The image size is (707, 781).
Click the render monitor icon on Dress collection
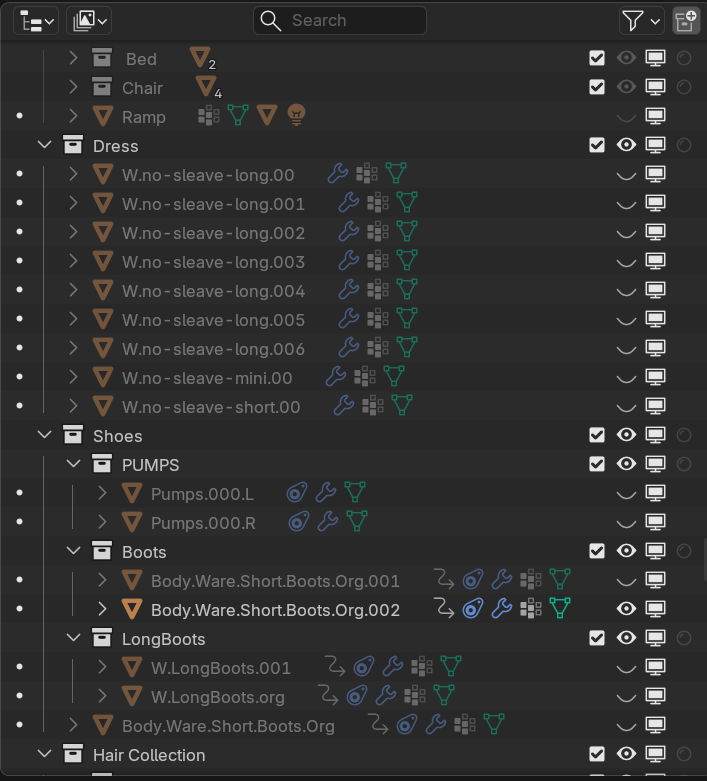pyautogui.click(x=655, y=146)
